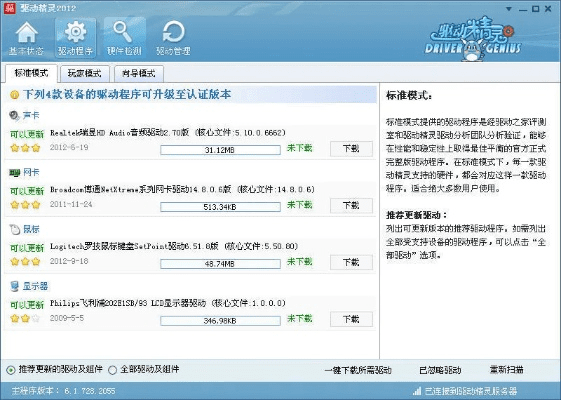Click the date 2009-5-5
This screenshot has height=400, width=561.
click(x=67, y=318)
